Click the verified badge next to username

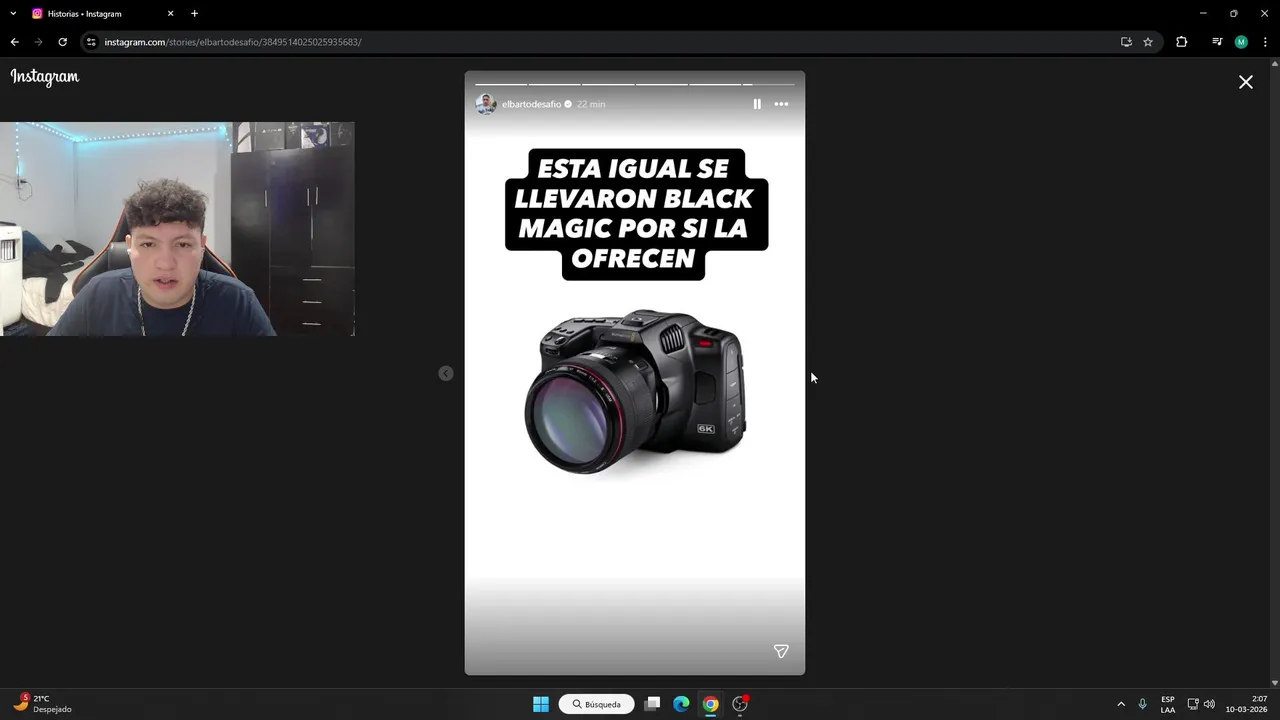point(568,104)
